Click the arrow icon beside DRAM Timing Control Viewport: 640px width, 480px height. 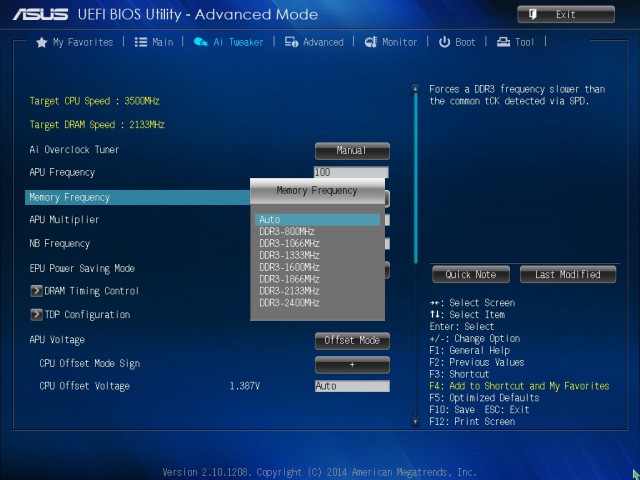[x=36, y=291]
